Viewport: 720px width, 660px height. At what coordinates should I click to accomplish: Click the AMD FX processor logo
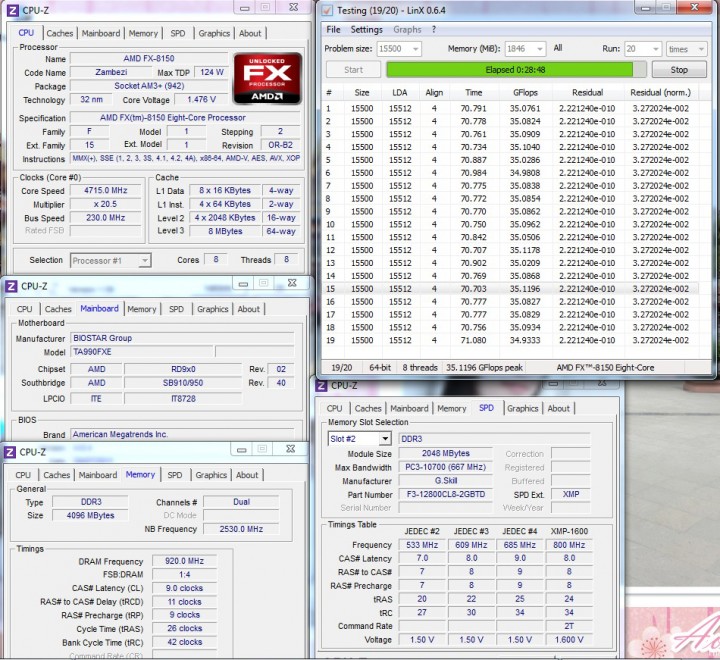click(x=267, y=79)
